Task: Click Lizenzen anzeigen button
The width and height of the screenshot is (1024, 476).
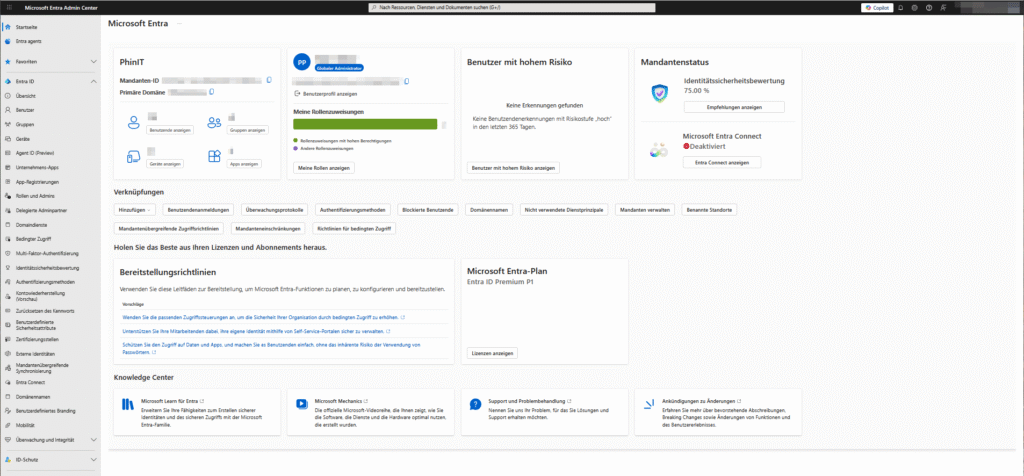Action: click(492, 353)
